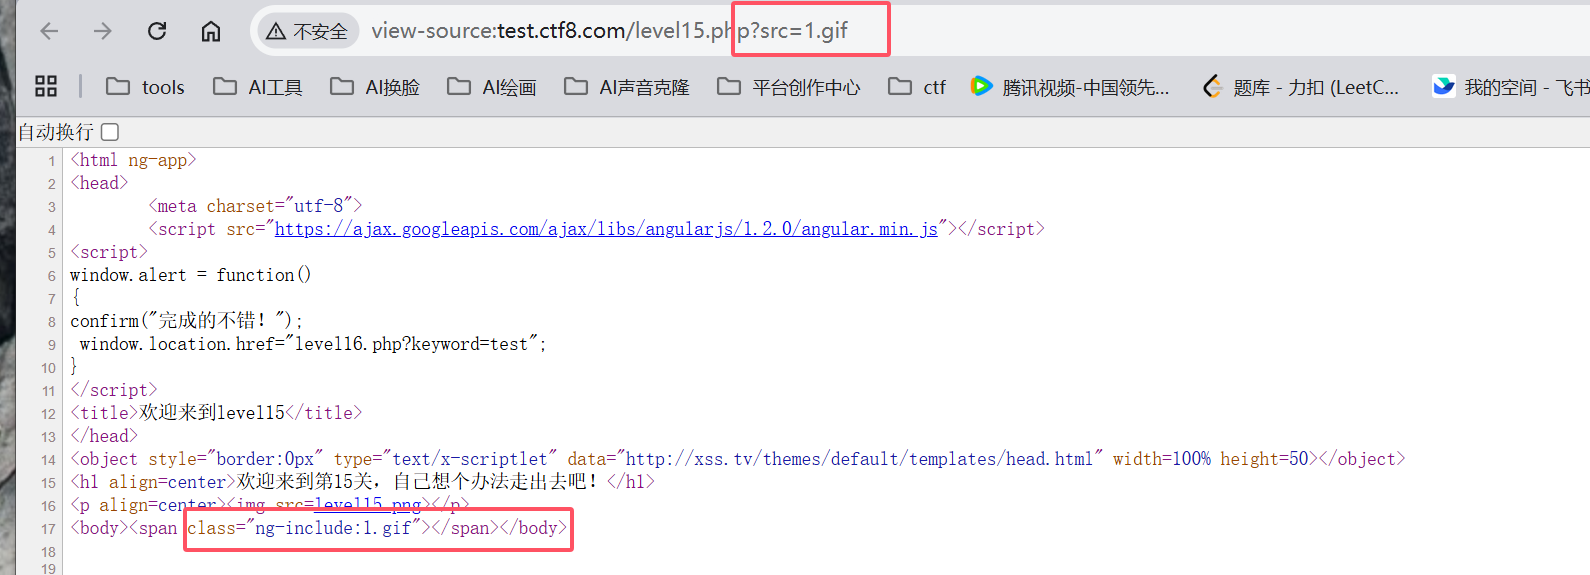Open the ctf bookmark folder
Image resolution: width=1590 pixels, height=575 pixels.
tap(917, 87)
